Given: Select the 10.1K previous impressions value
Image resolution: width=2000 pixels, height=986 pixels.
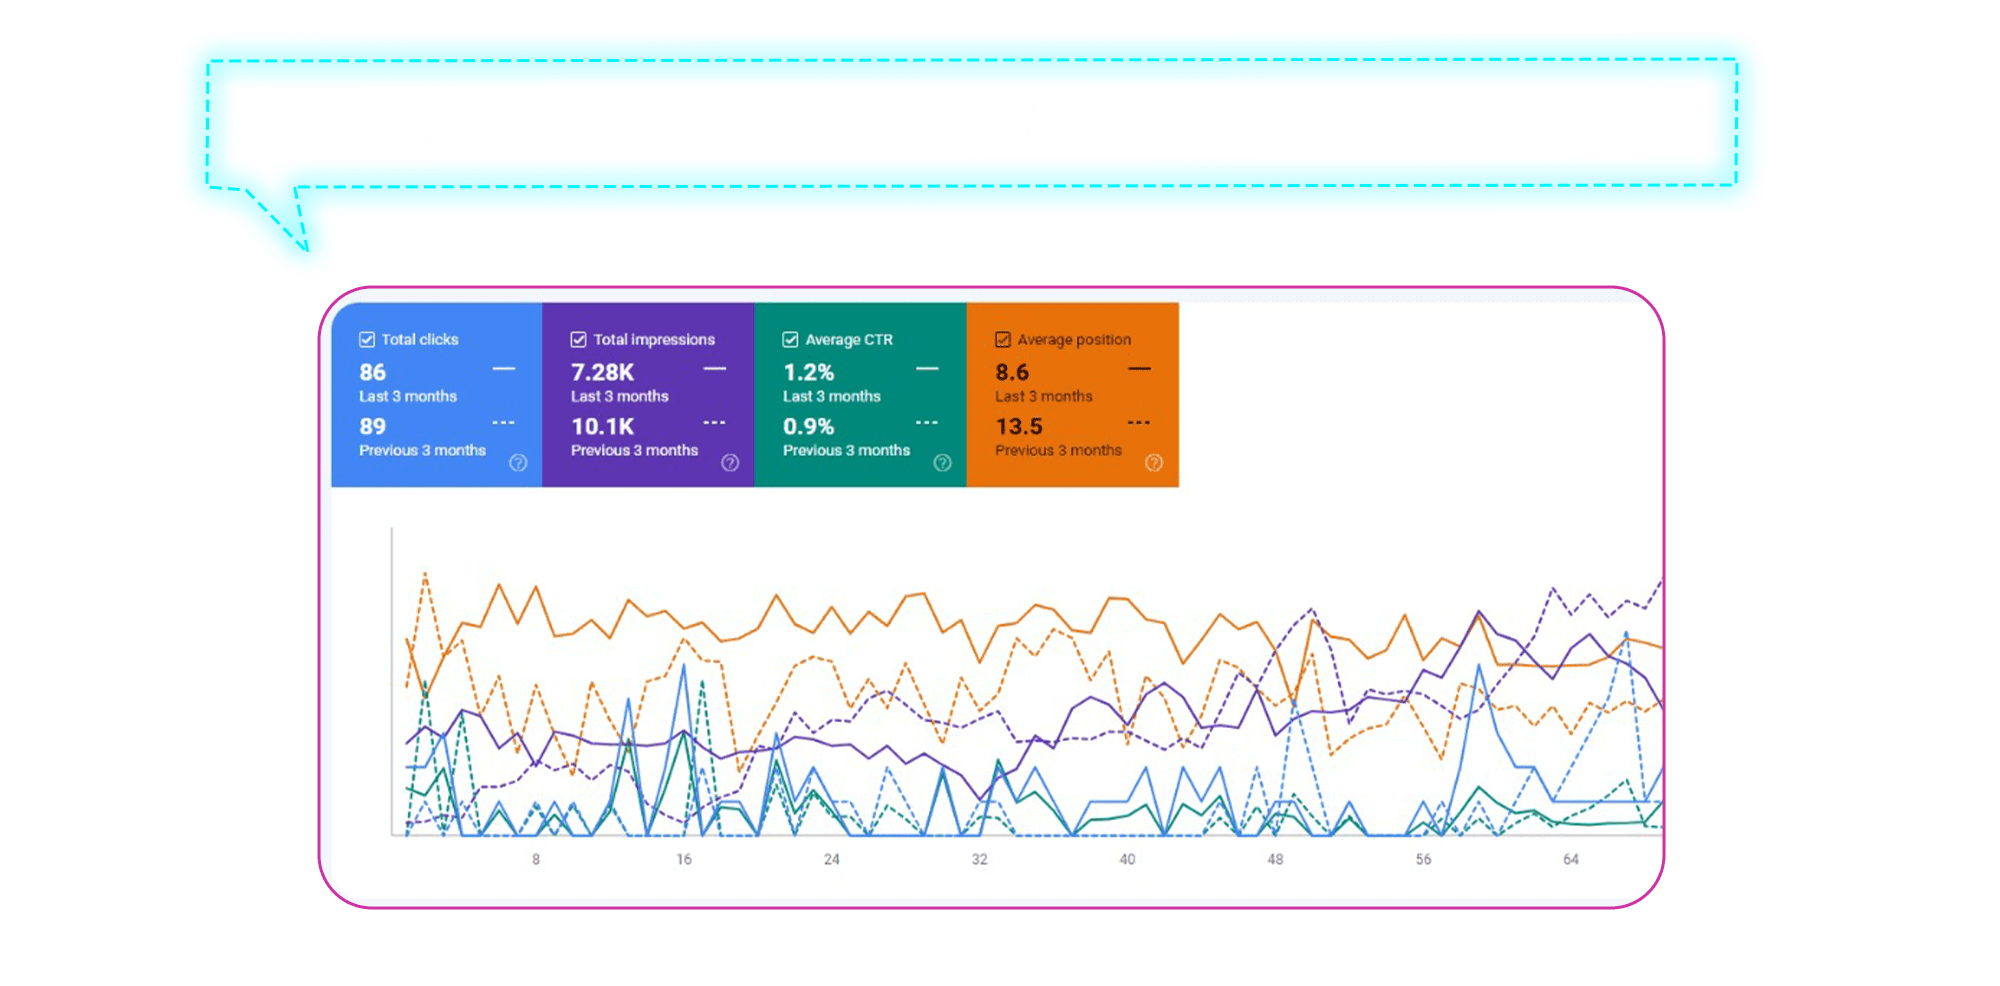Looking at the screenshot, I should coord(603,426).
